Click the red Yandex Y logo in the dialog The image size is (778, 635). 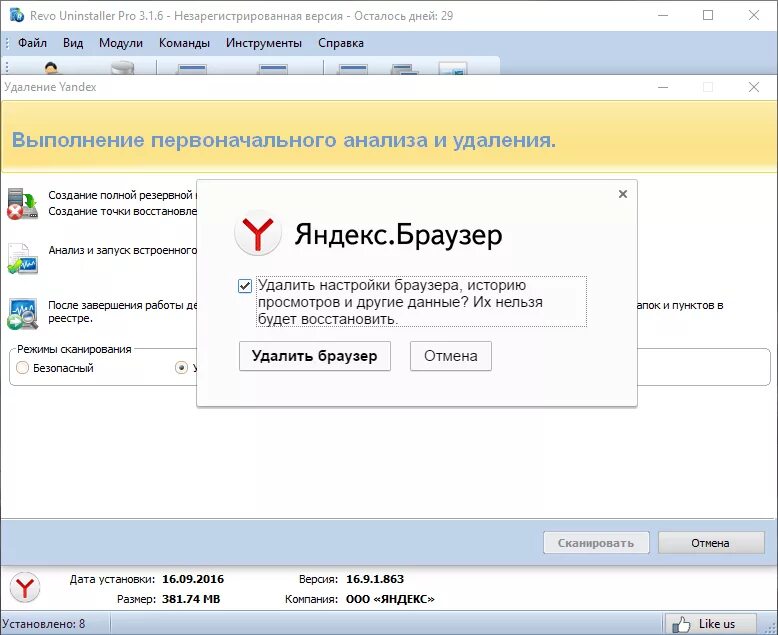[258, 233]
